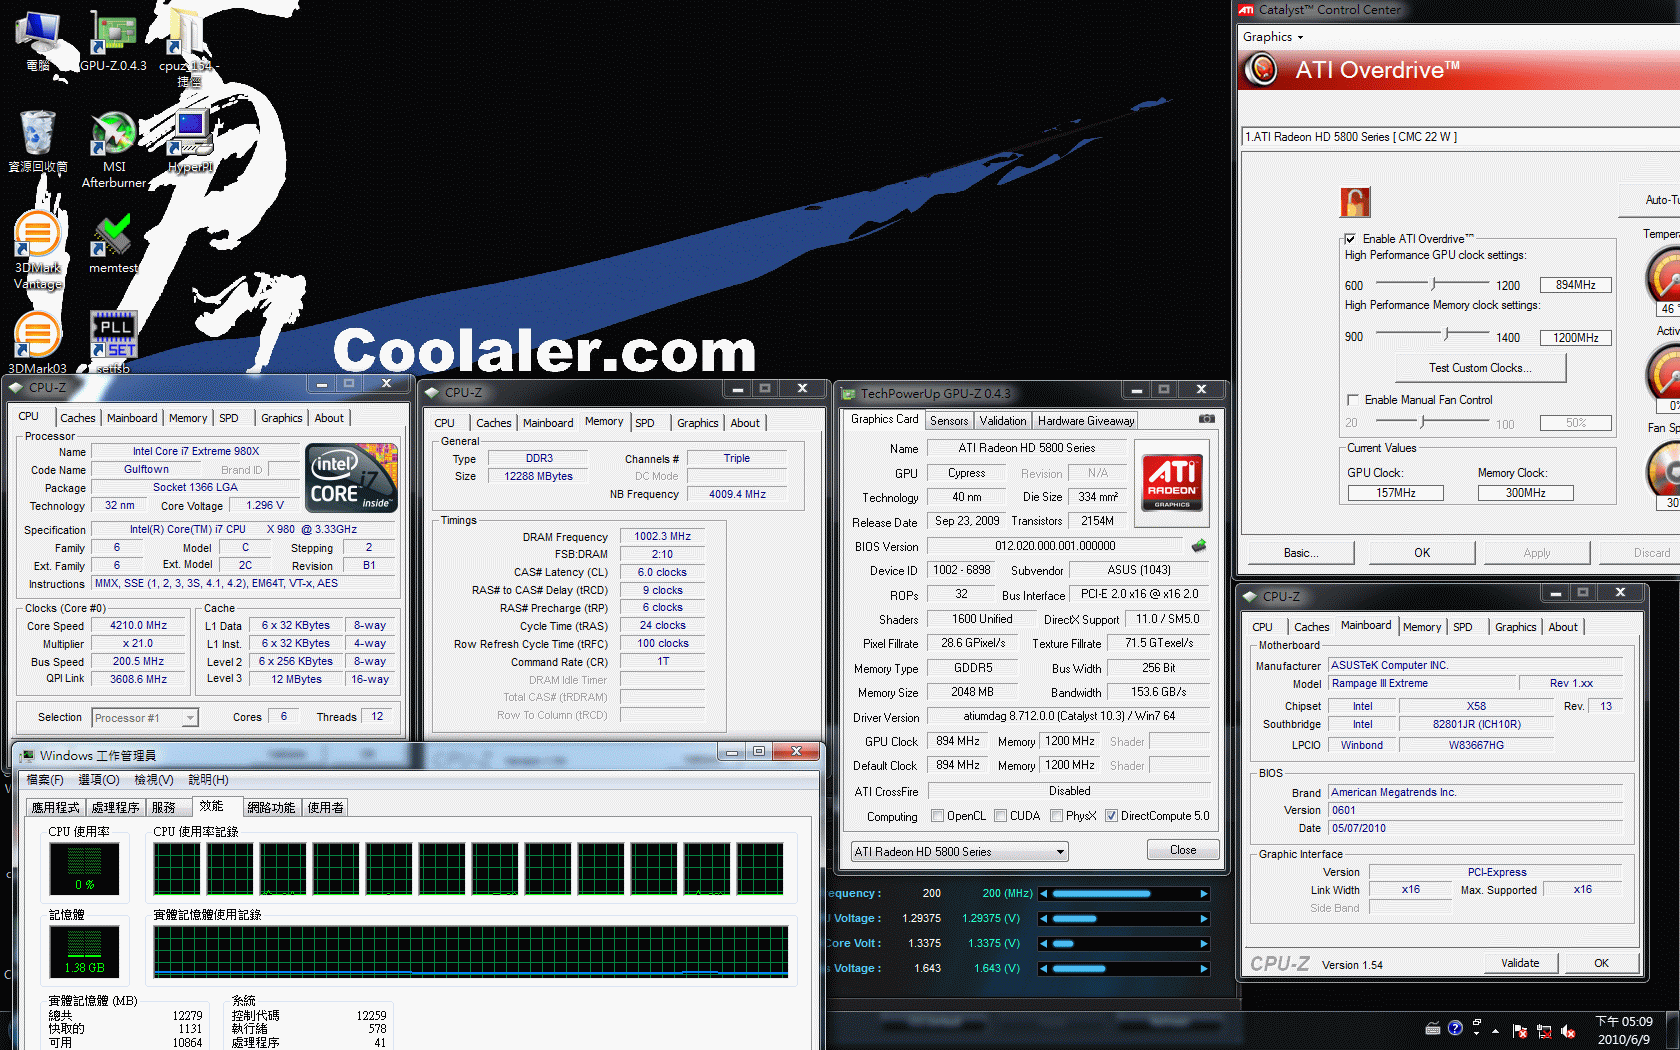This screenshot has width=1680, height=1050.
Task: Click the ATI Radeon logo in GPU-Z
Action: click(x=1172, y=483)
